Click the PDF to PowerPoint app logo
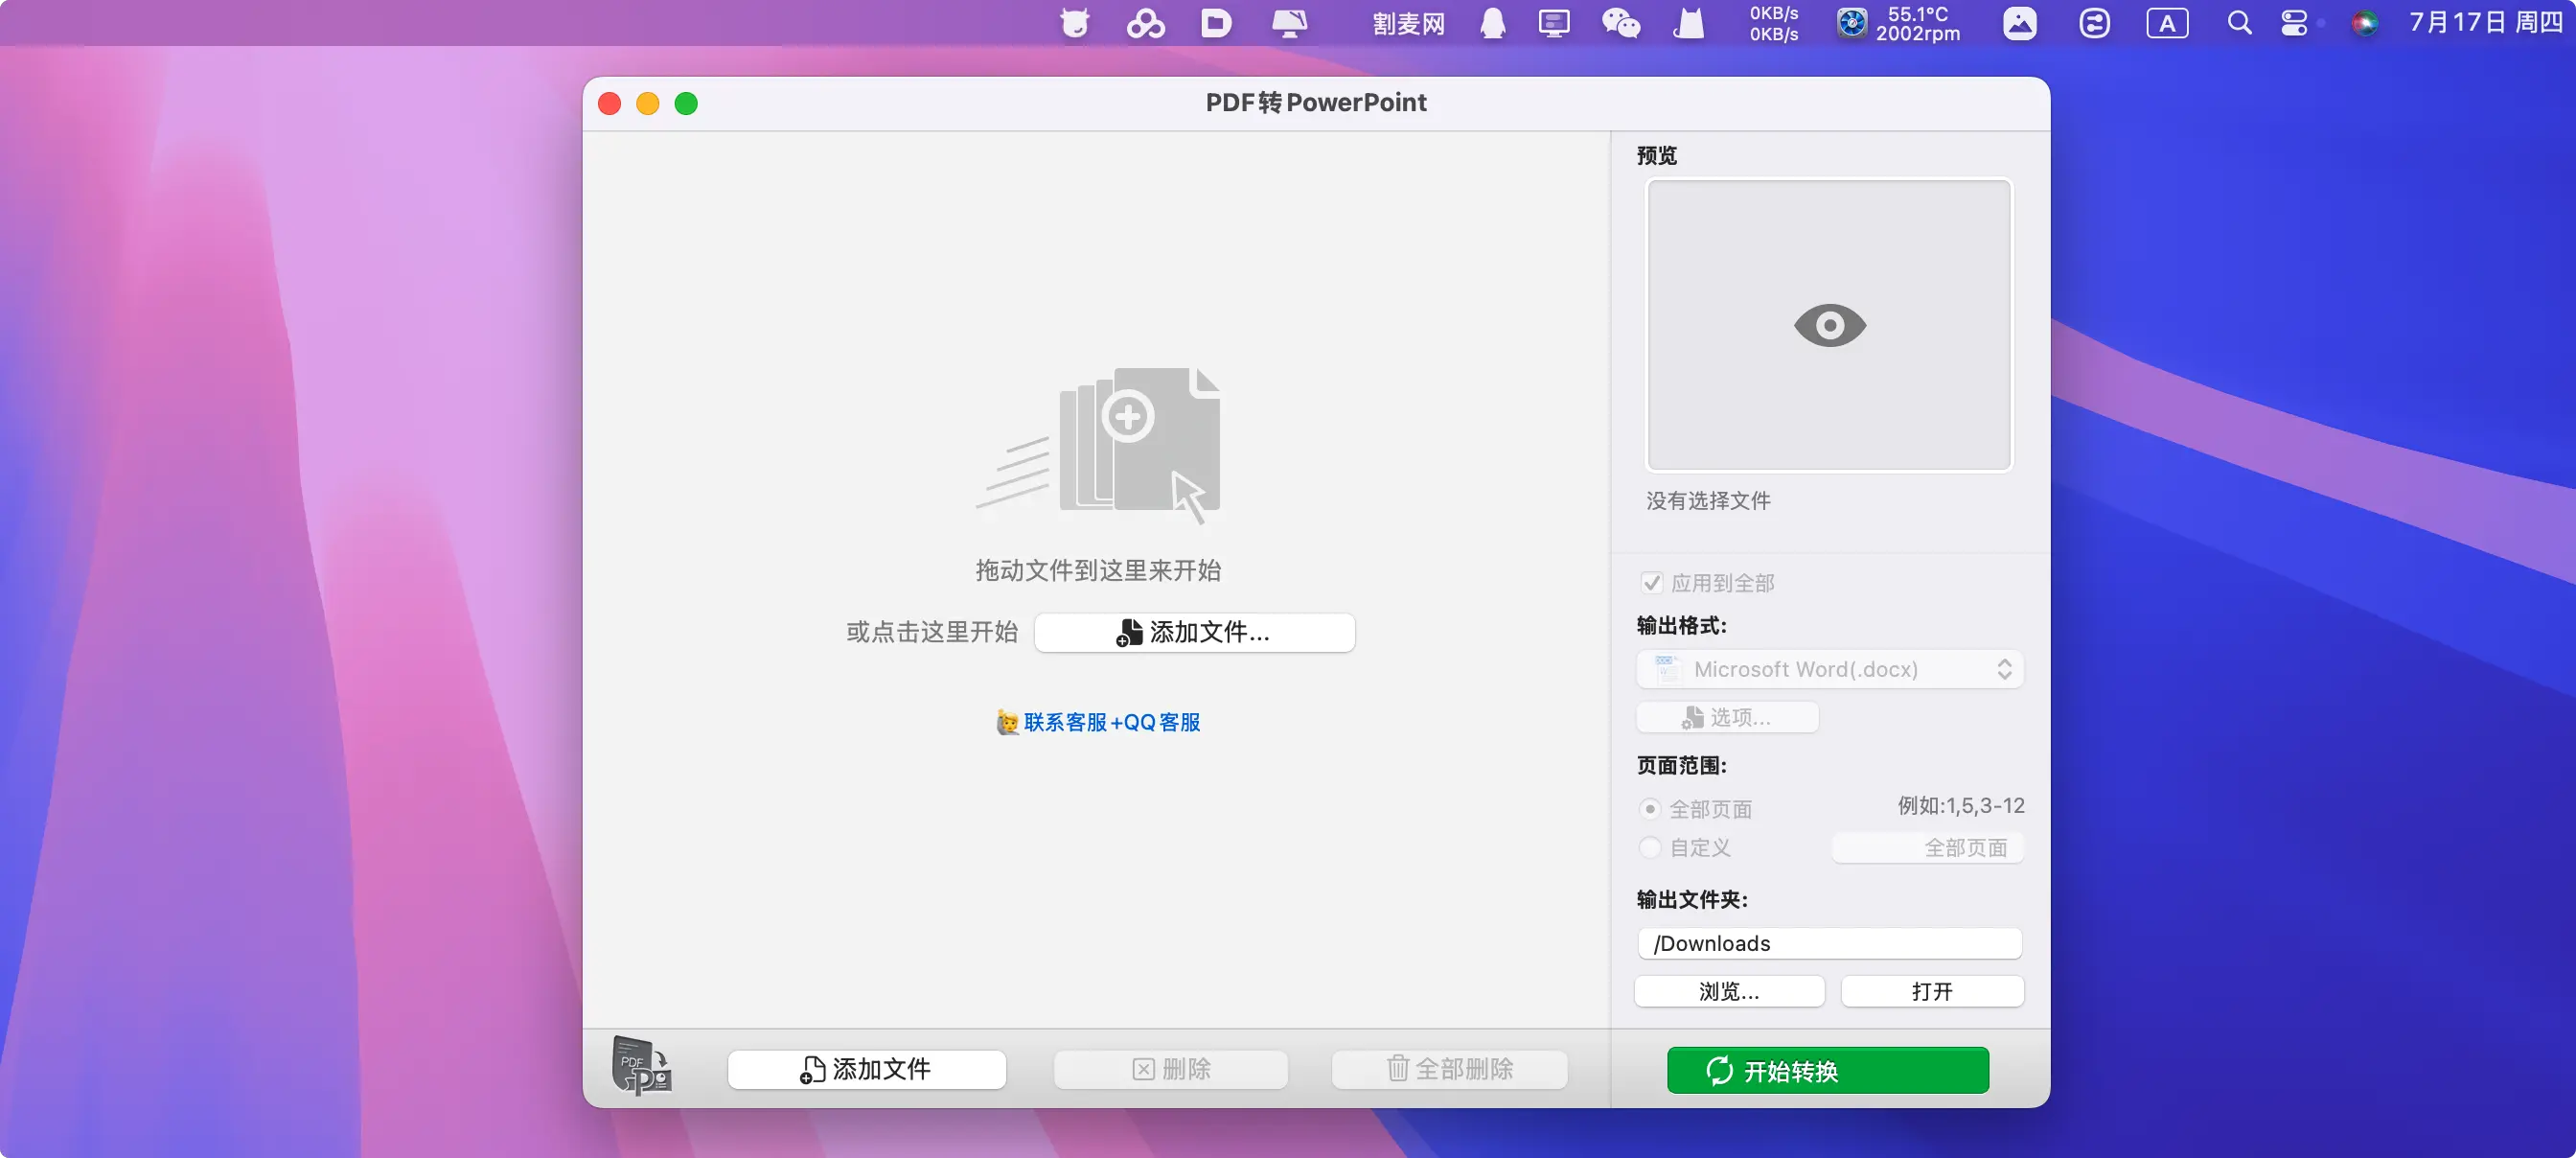The width and height of the screenshot is (2576, 1158). click(x=641, y=1066)
